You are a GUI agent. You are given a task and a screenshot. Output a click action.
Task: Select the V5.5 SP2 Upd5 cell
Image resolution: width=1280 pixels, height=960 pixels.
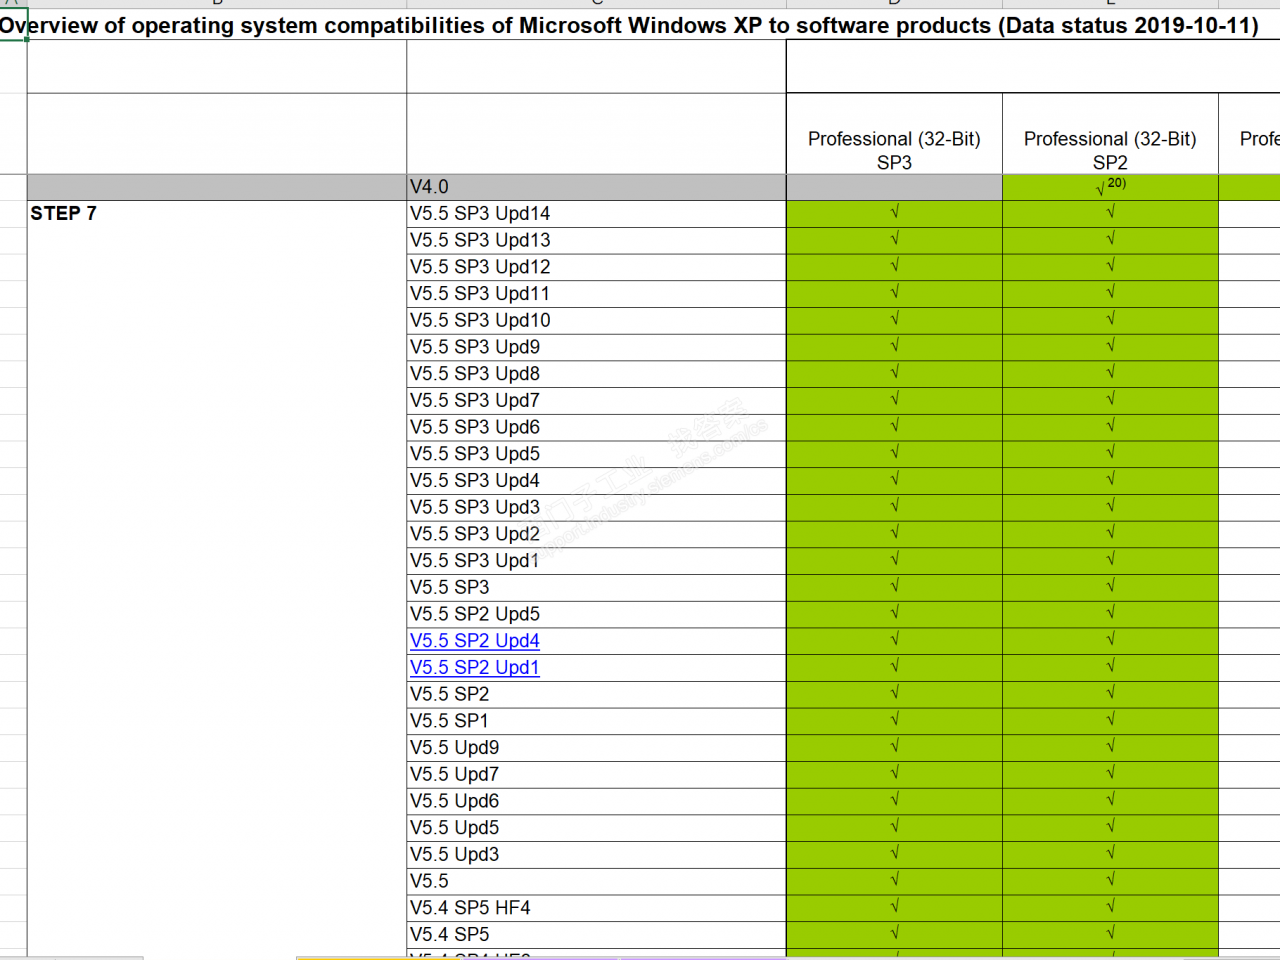(596, 614)
